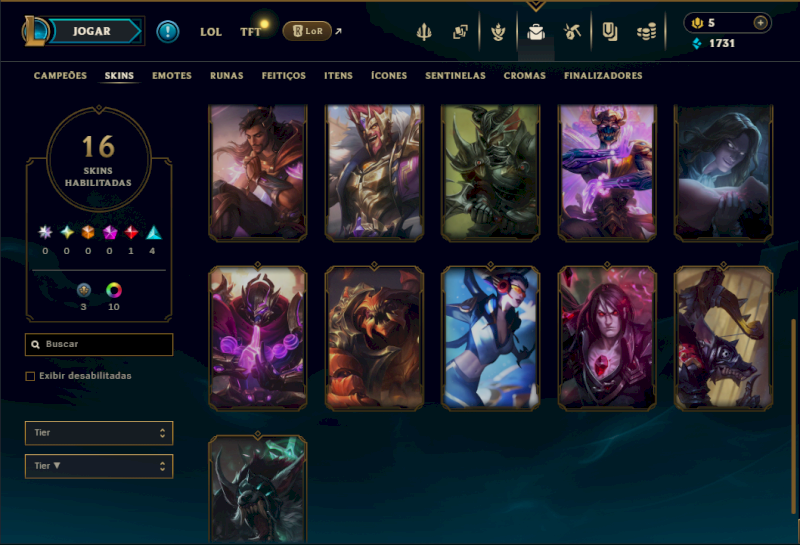Open the clipboard missions icon
The width and height of the screenshot is (800, 545).
(x=609, y=32)
